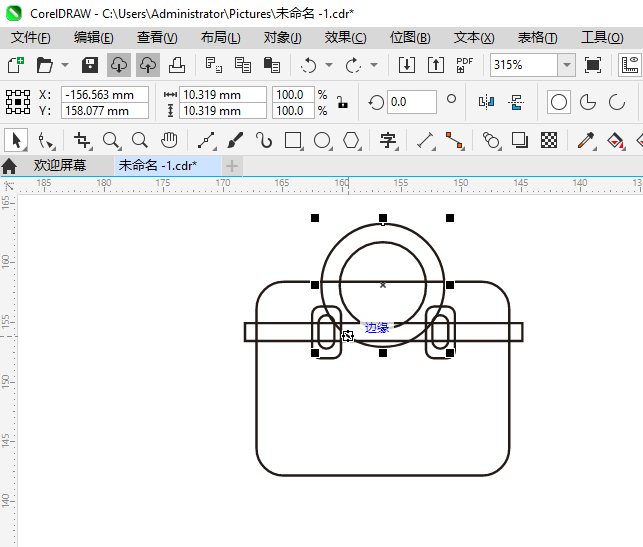This screenshot has width=643, height=547.
Task: Add a new document with plus tab
Action: pyautogui.click(x=232, y=165)
